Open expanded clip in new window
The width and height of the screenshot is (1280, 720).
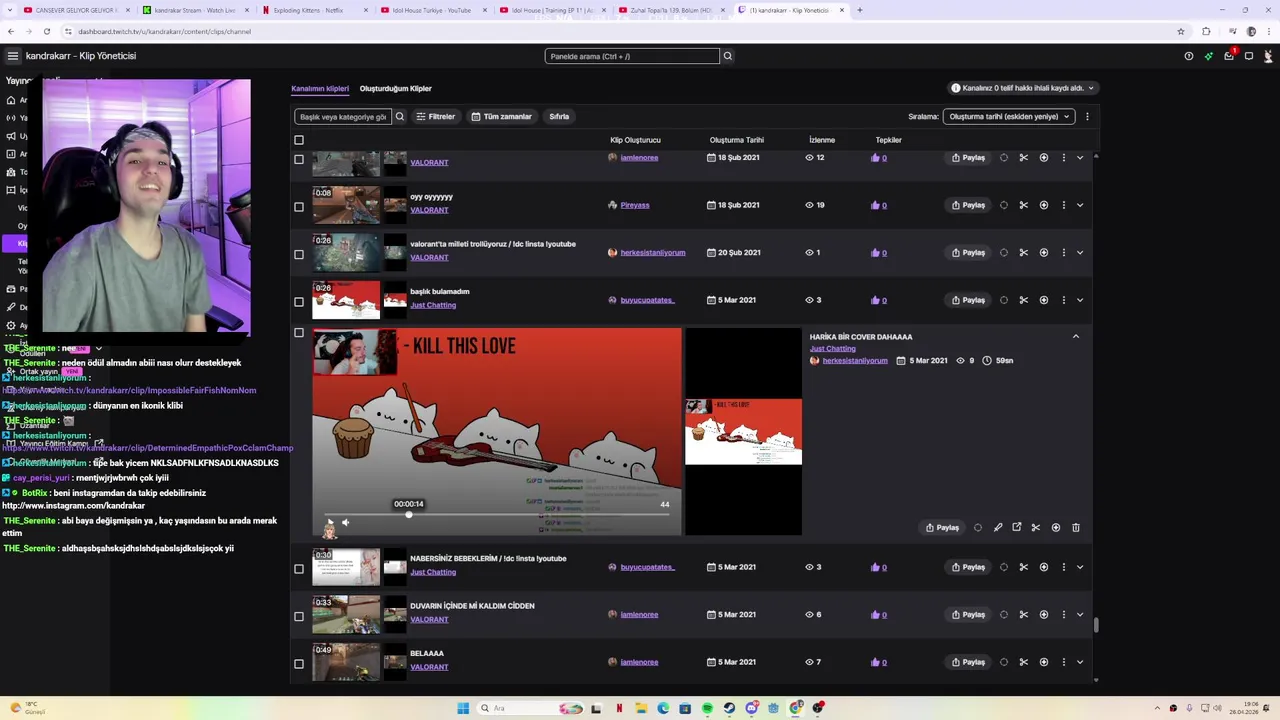pos(1016,527)
